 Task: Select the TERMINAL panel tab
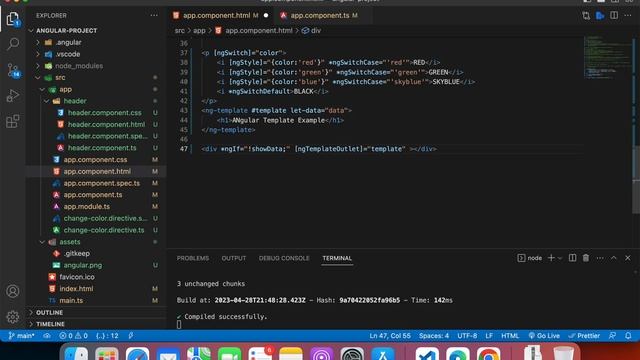[x=337, y=258]
